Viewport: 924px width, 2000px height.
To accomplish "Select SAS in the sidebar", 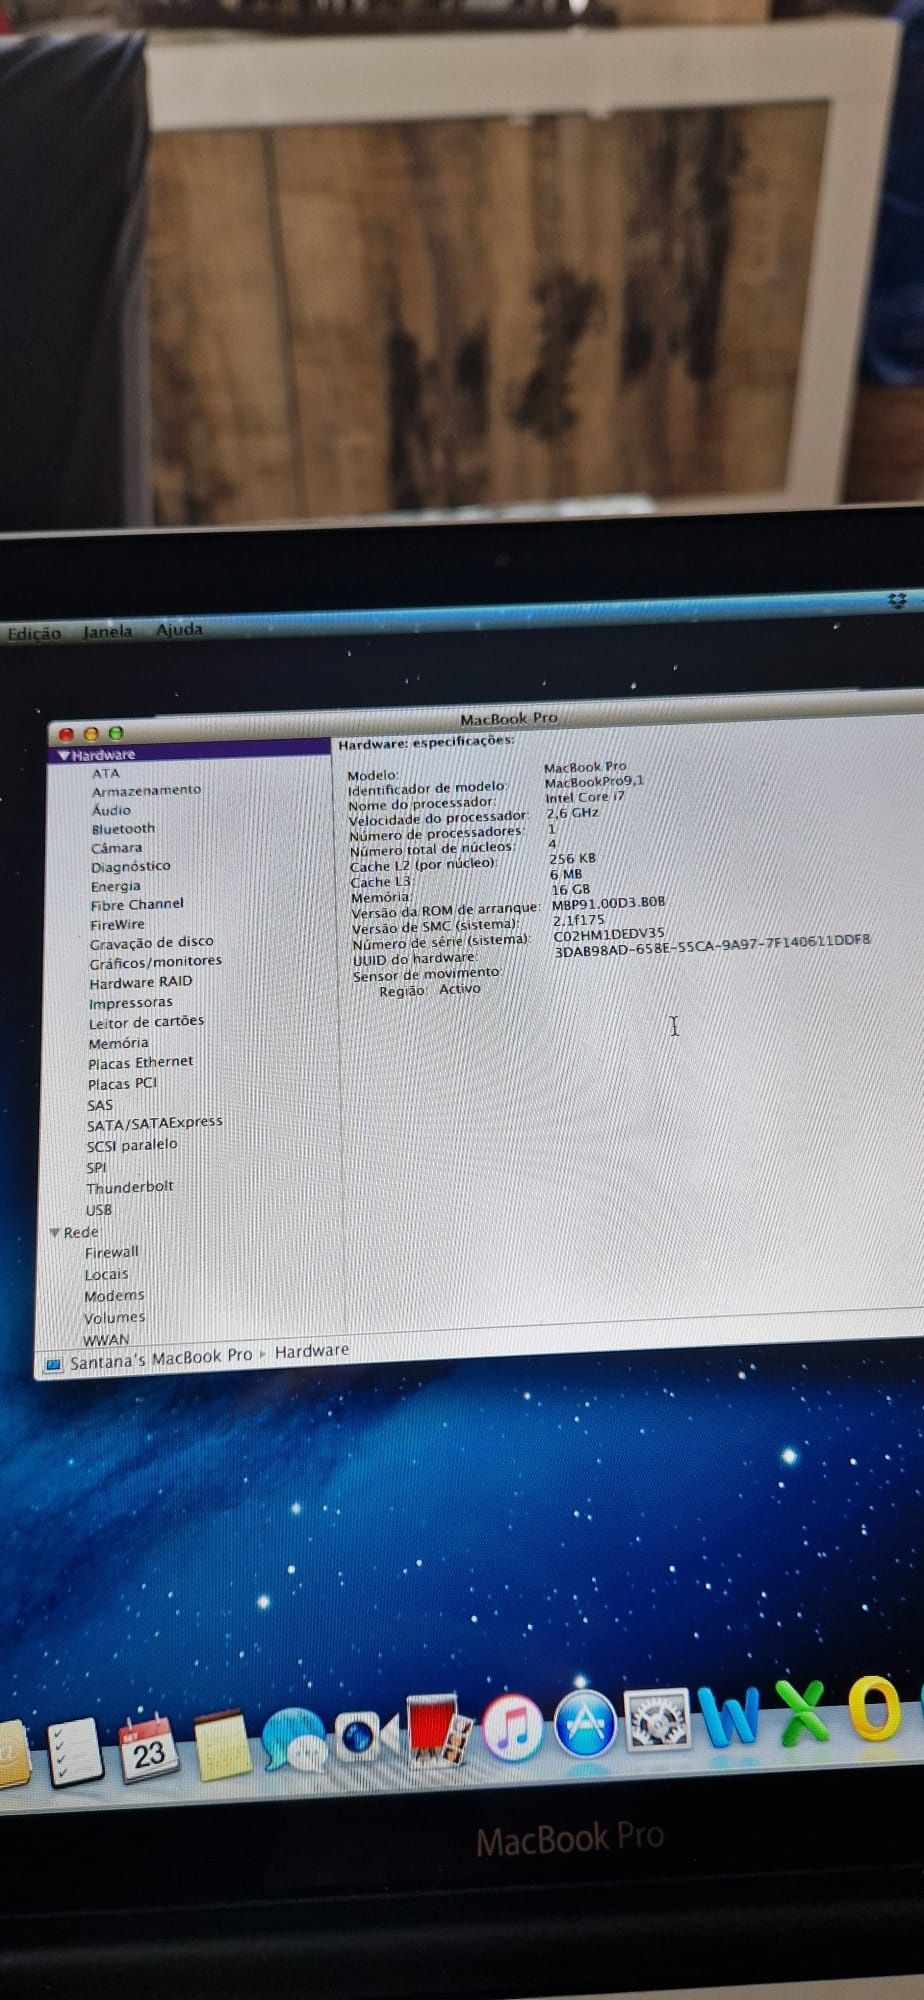I will (100, 1106).
